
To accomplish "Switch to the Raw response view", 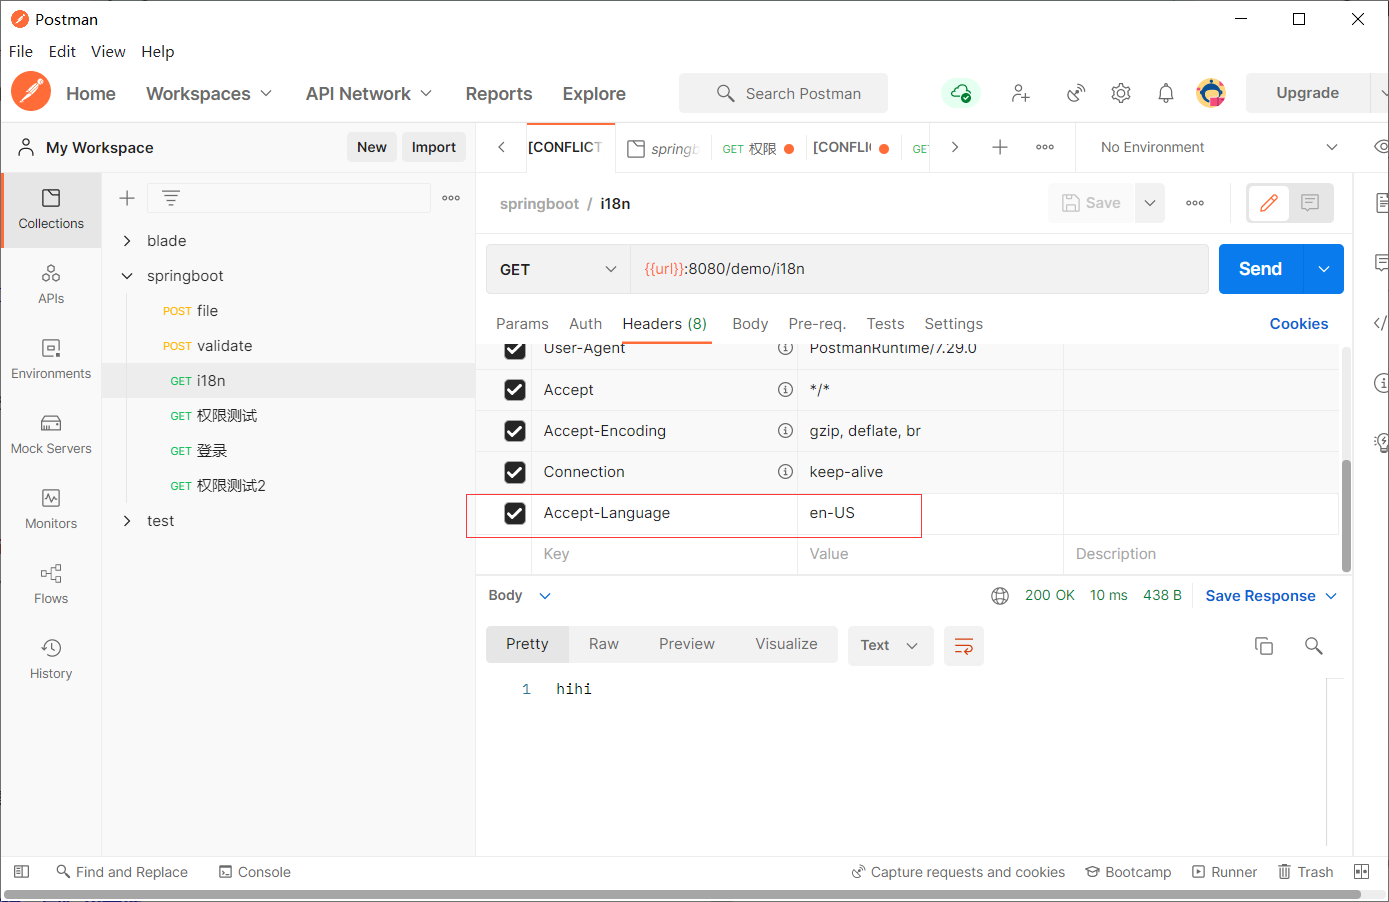I will tap(604, 645).
